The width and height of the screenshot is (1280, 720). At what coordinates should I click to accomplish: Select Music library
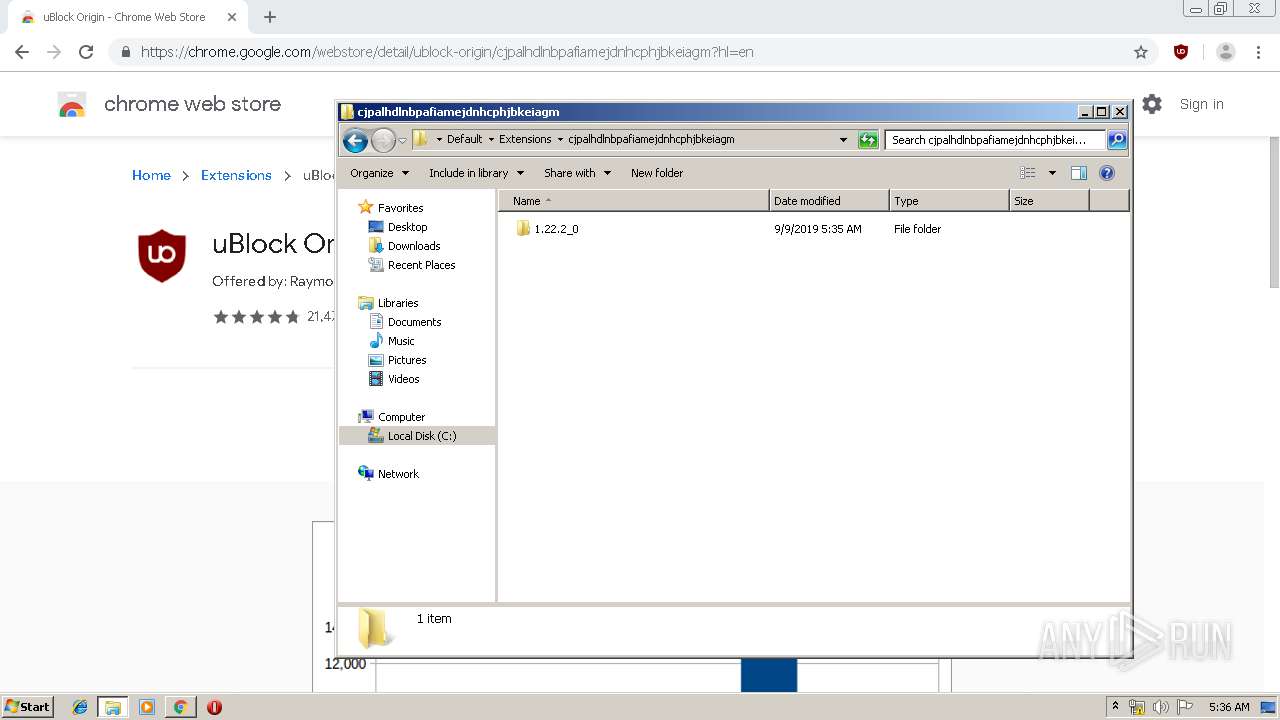pos(391,341)
